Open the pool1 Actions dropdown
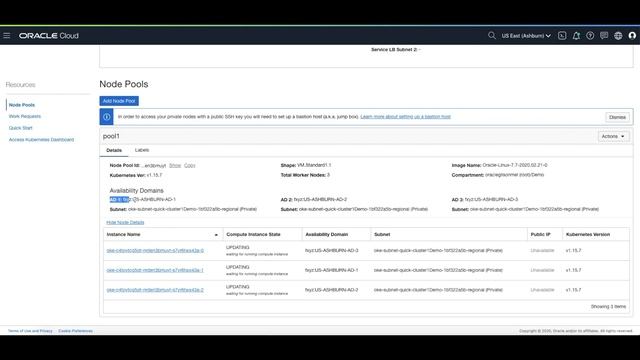 click(x=613, y=136)
